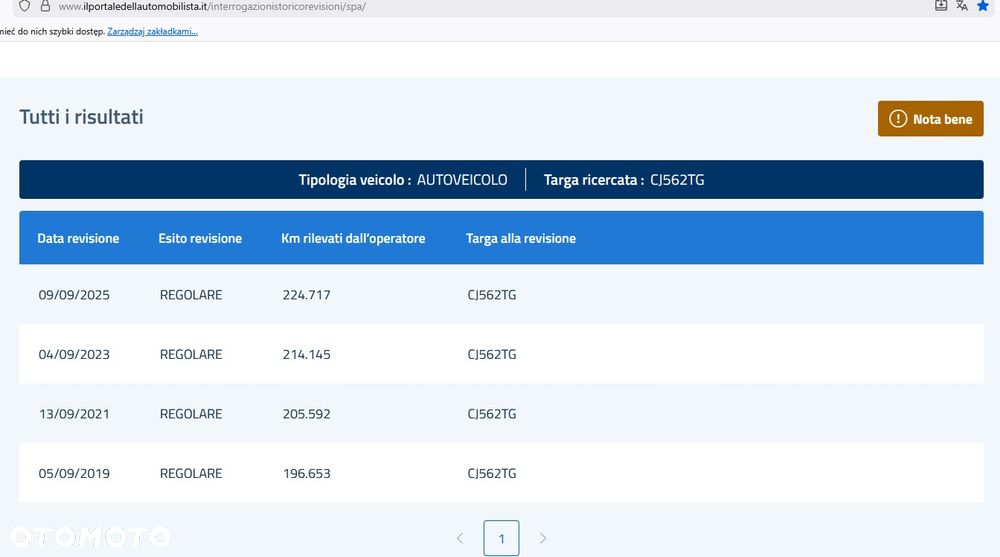Click the Tipologia veicolo AUTOVEICOLO text
Image resolution: width=1000 pixels, height=557 pixels.
click(x=403, y=180)
